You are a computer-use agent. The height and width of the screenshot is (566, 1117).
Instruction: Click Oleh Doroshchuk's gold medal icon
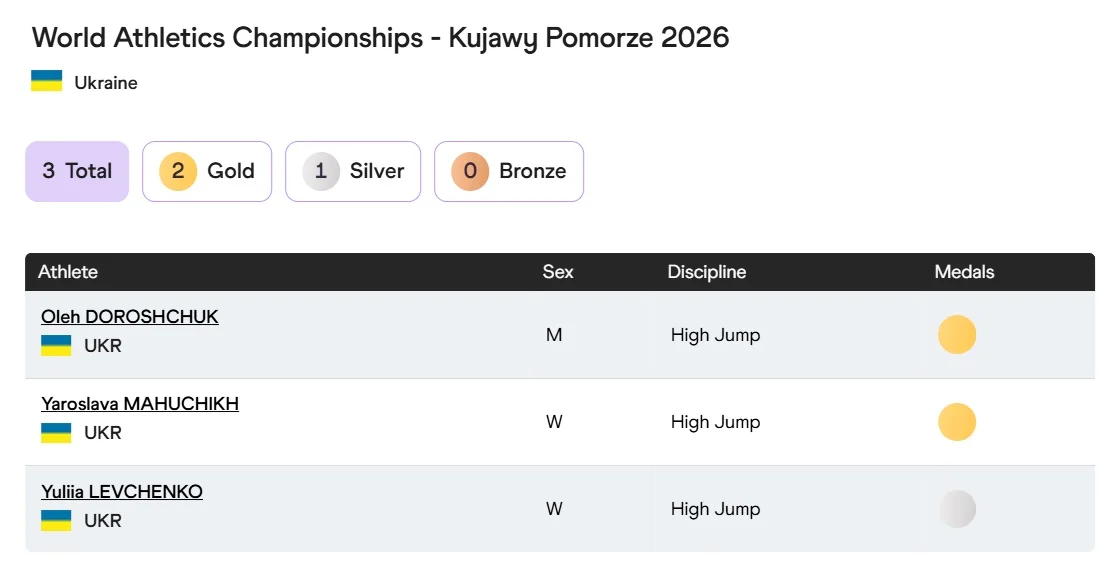tap(957, 335)
